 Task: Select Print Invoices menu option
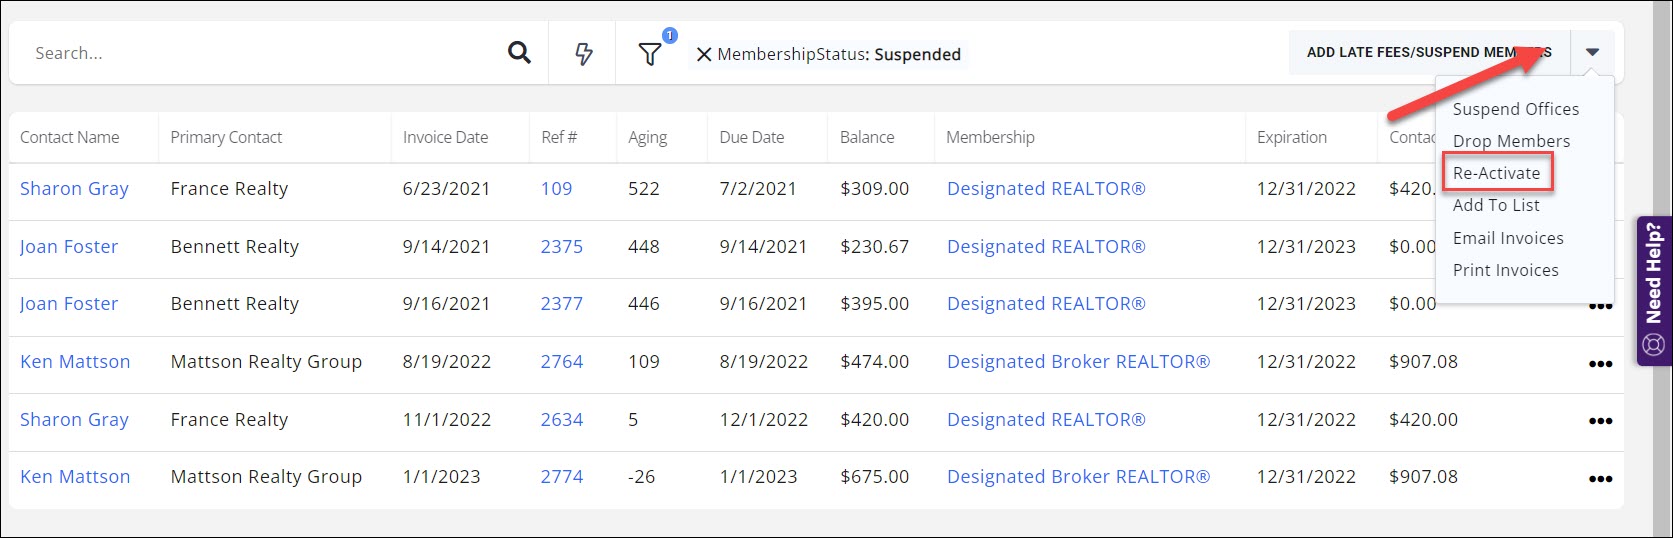tap(1505, 270)
